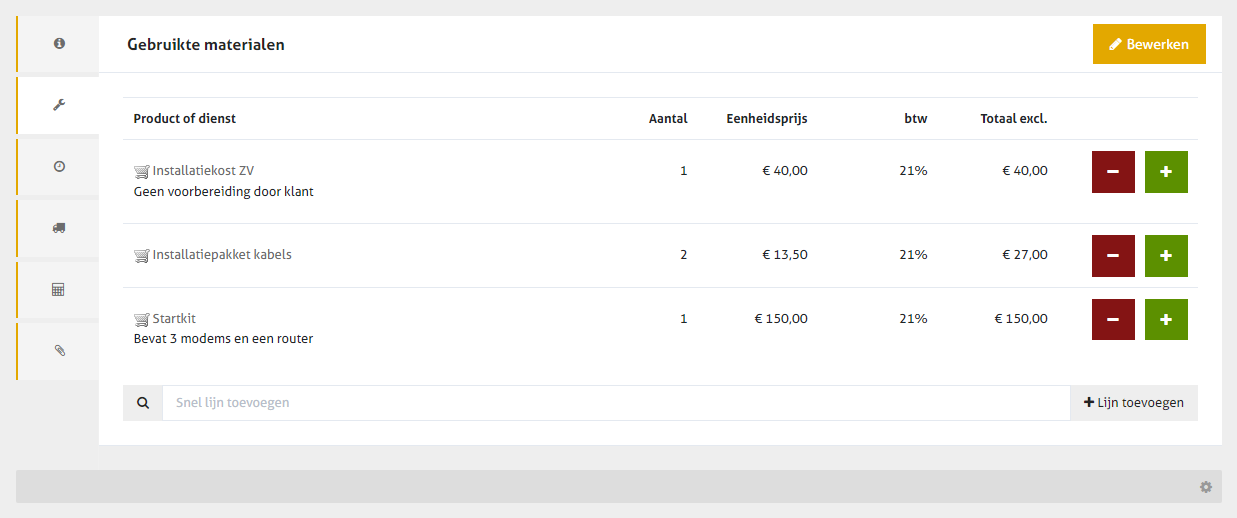Increase quantity of Installatiepakket kabels

(1166, 256)
